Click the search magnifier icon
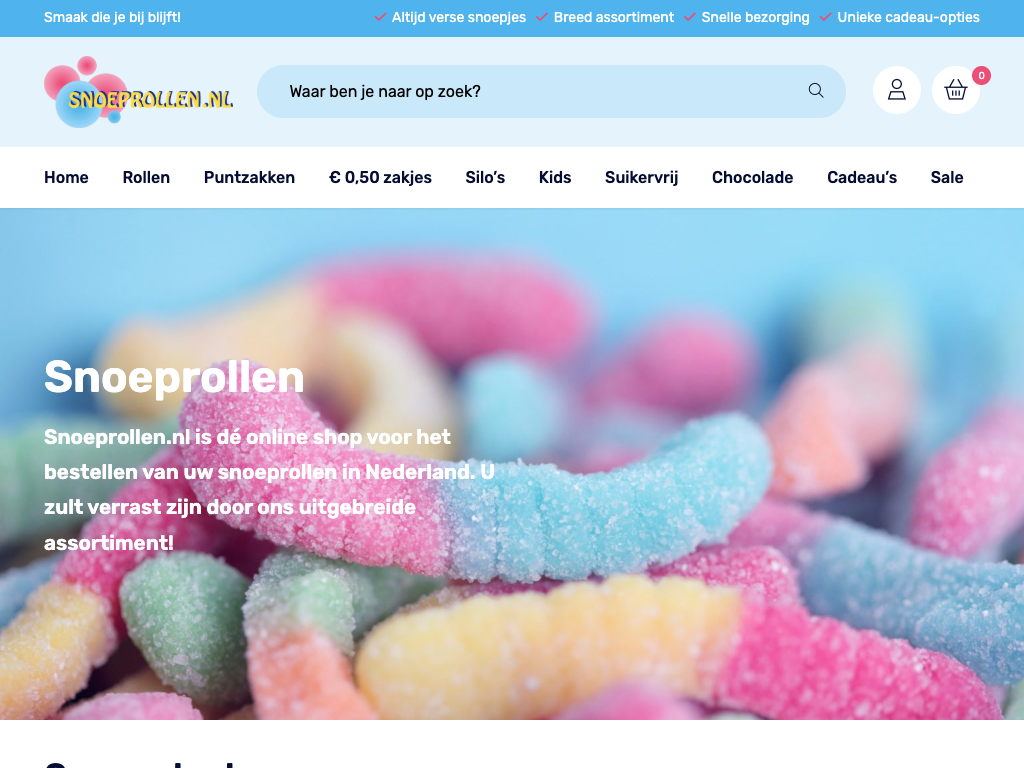The height and width of the screenshot is (768, 1024). [x=816, y=91]
